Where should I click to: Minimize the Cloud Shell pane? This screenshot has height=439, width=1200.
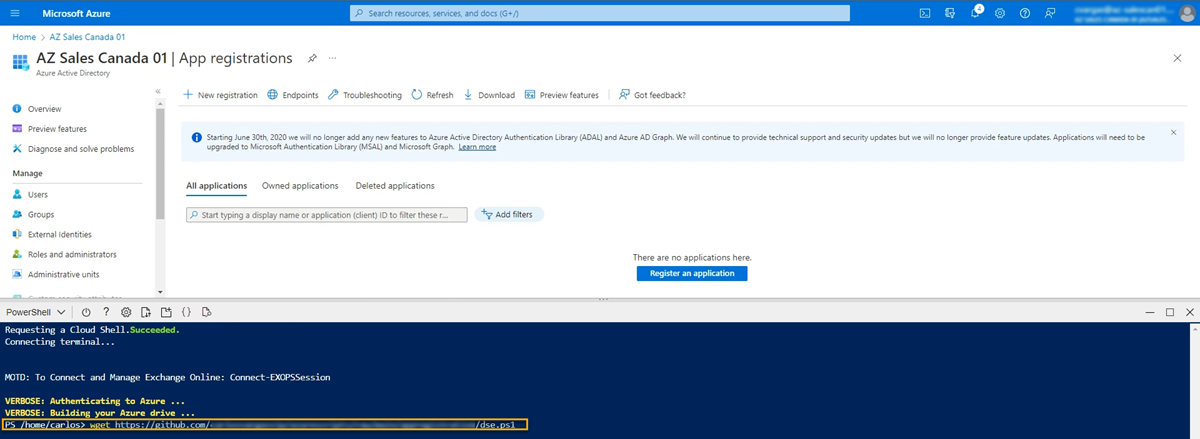(x=1150, y=312)
